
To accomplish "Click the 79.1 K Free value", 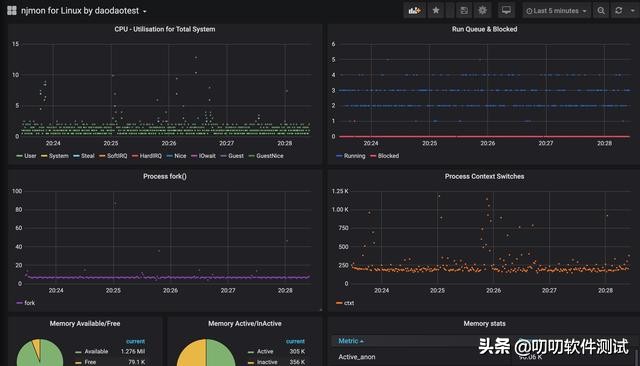I will pyautogui.click(x=137, y=362).
